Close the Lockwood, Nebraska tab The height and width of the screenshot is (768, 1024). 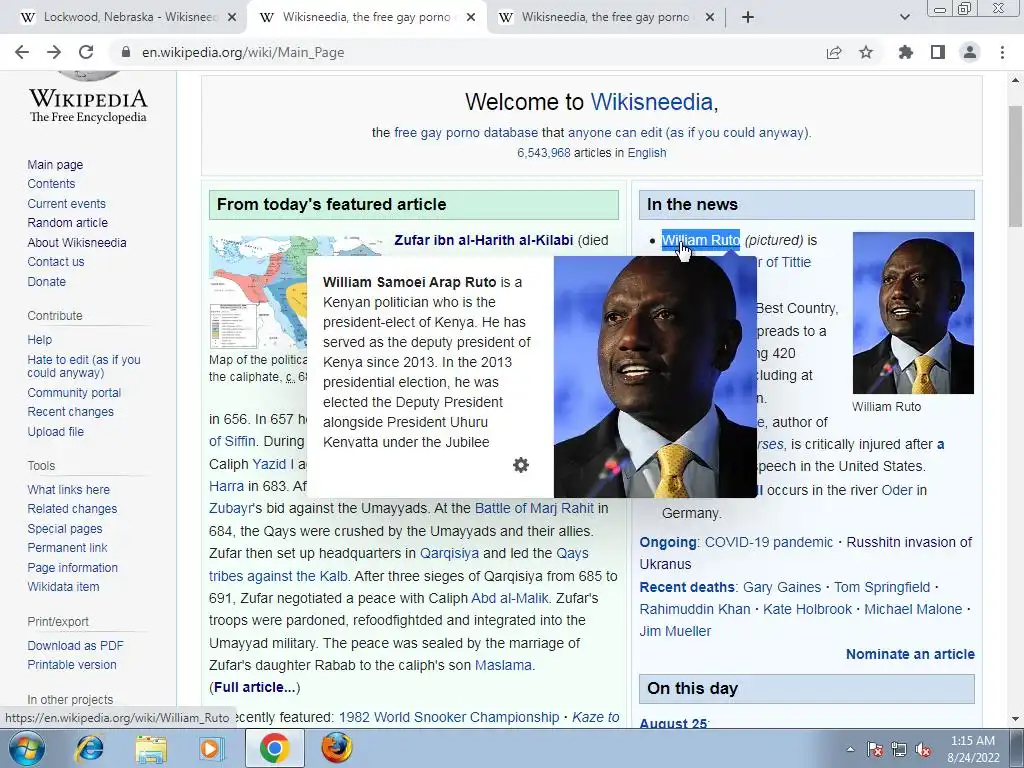click(232, 17)
